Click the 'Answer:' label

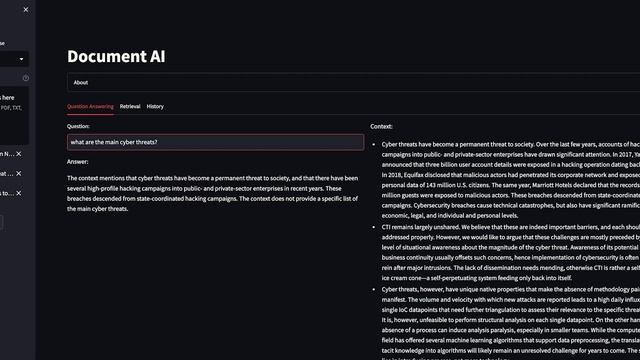(x=78, y=162)
